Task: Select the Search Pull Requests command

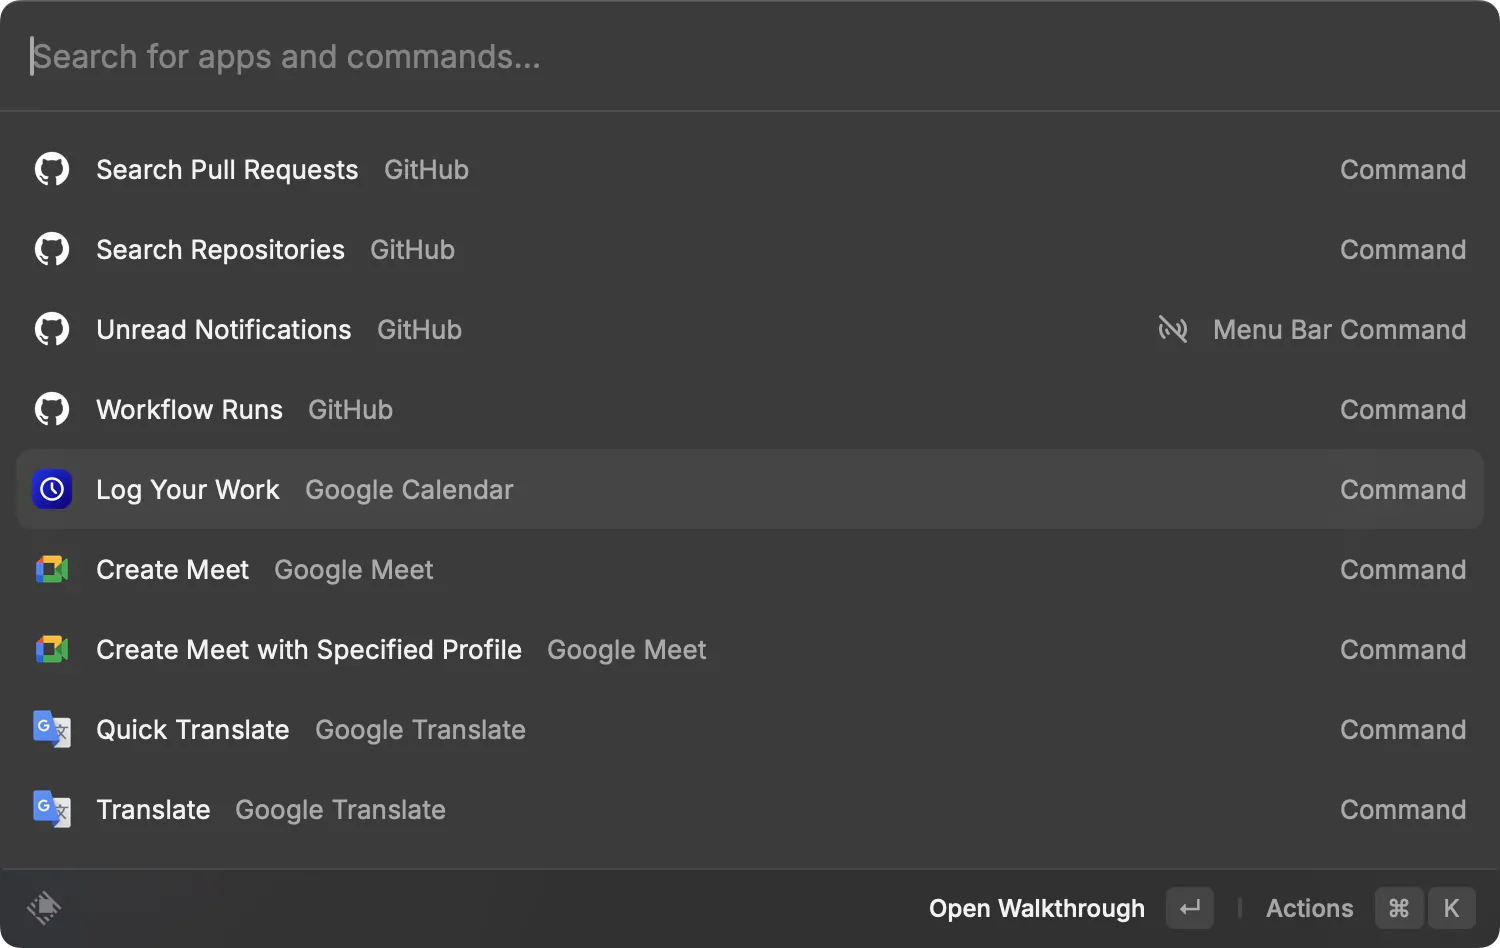Action: coord(750,169)
